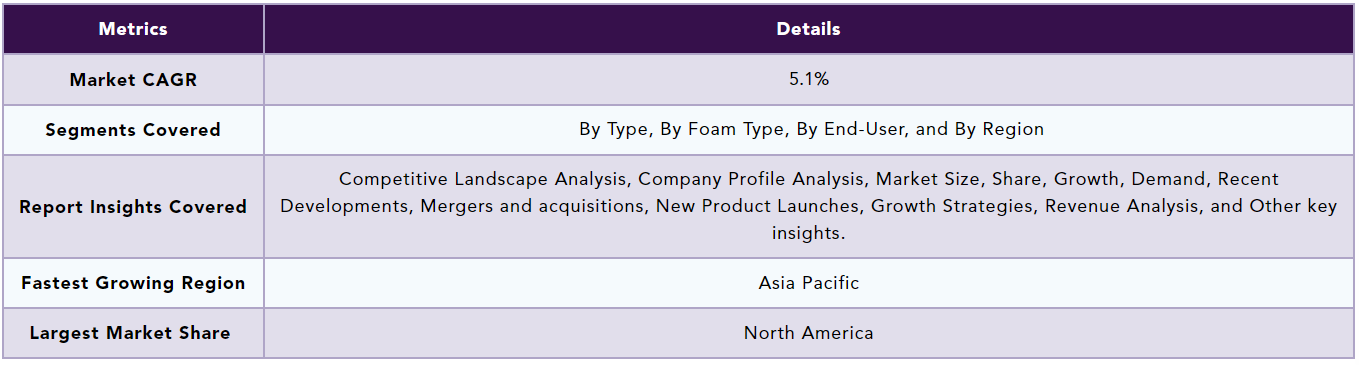Click the By Region text

click(1001, 129)
